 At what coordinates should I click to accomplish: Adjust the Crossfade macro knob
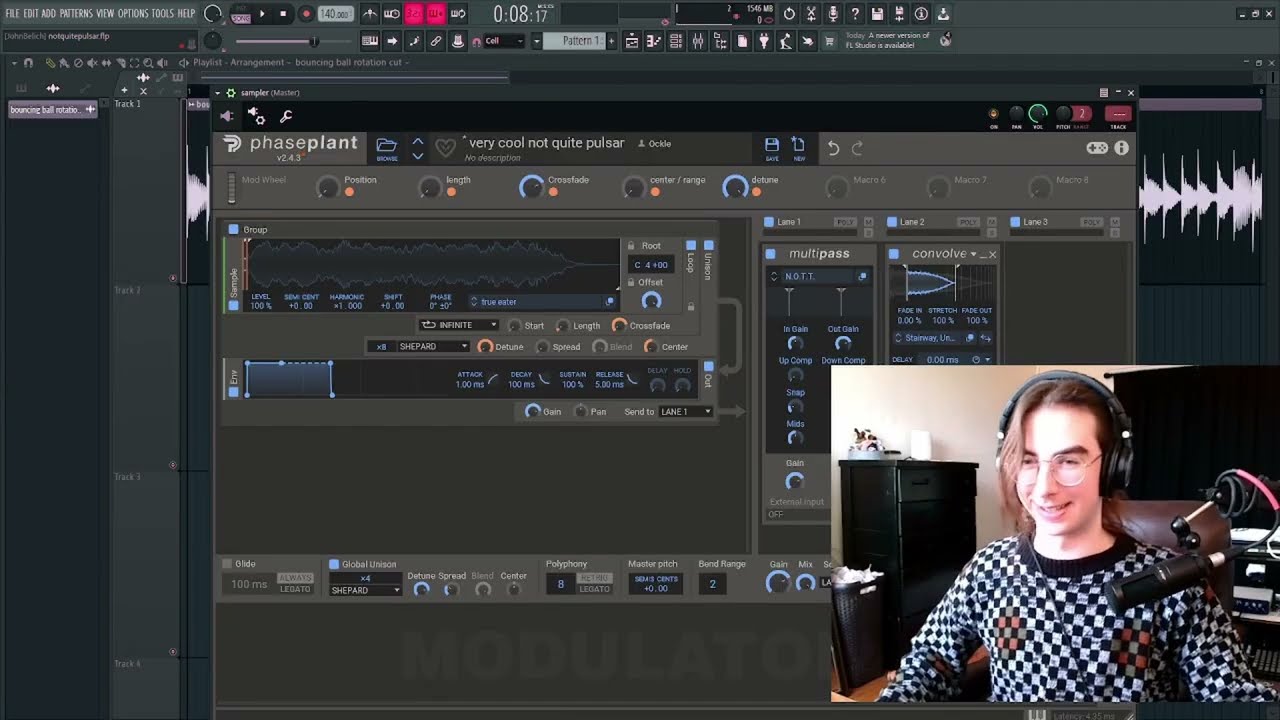click(x=531, y=187)
